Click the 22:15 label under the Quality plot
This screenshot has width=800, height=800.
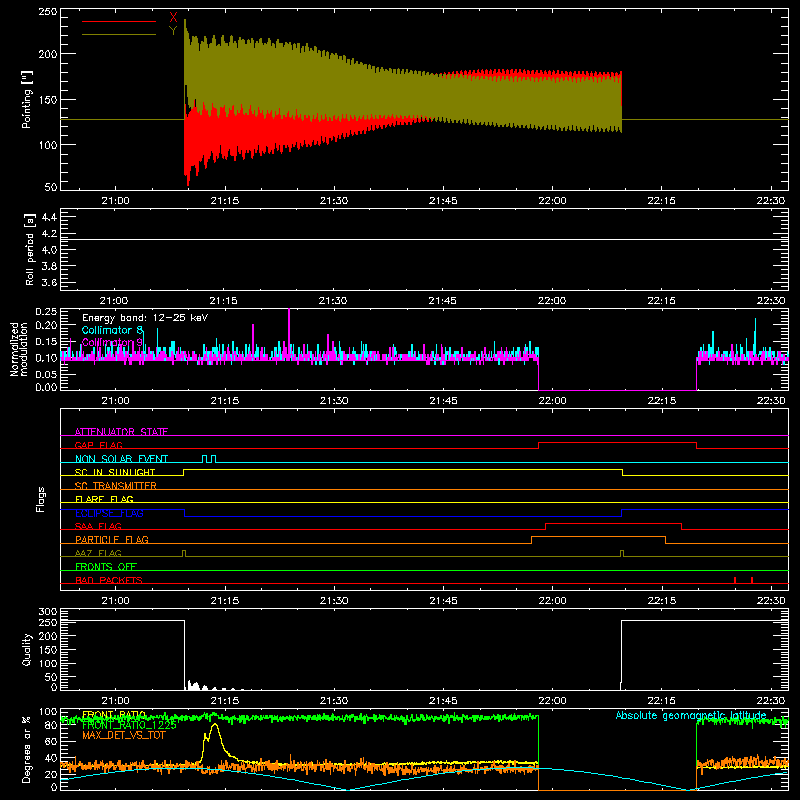(662, 701)
